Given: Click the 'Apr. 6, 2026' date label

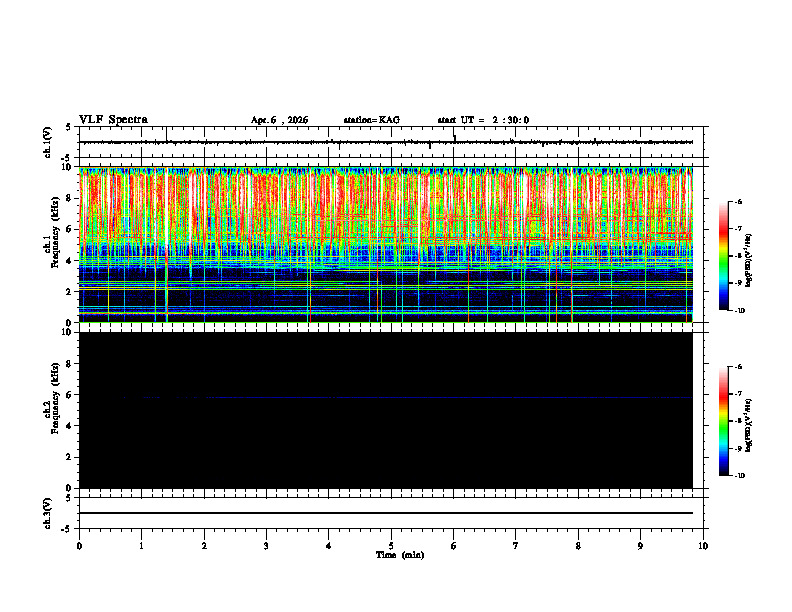Looking at the screenshot, I should pyautogui.click(x=279, y=120).
